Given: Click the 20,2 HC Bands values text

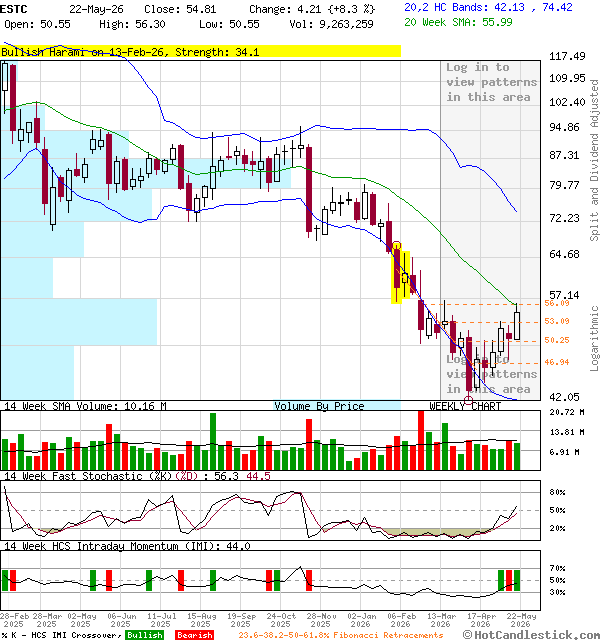Looking at the screenshot, I should coord(488,7).
